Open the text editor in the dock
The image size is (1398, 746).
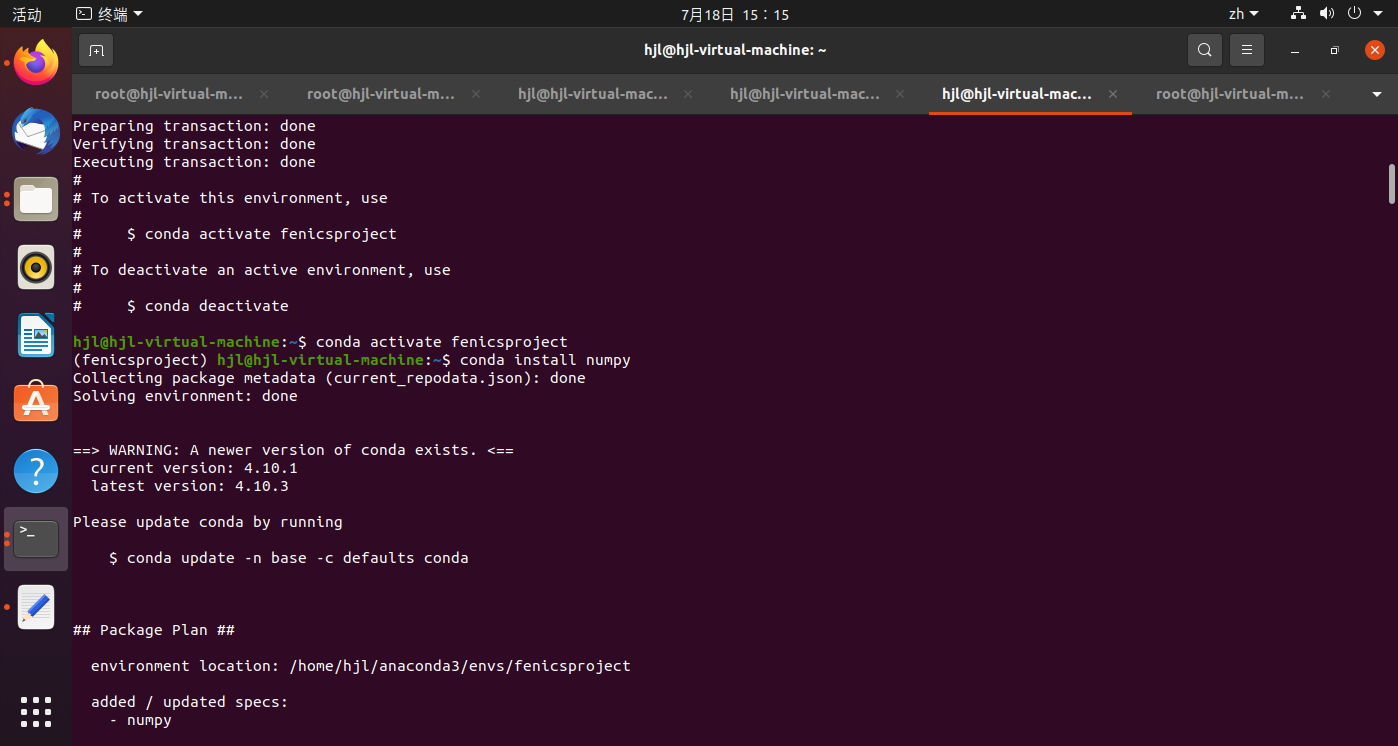pos(35,606)
